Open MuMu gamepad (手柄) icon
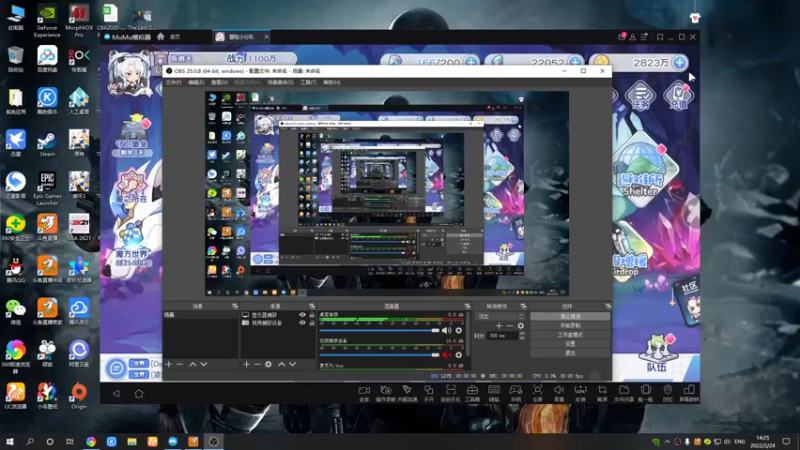Image resolution: width=800 pixels, height=450 pixels. click(516, 393)
